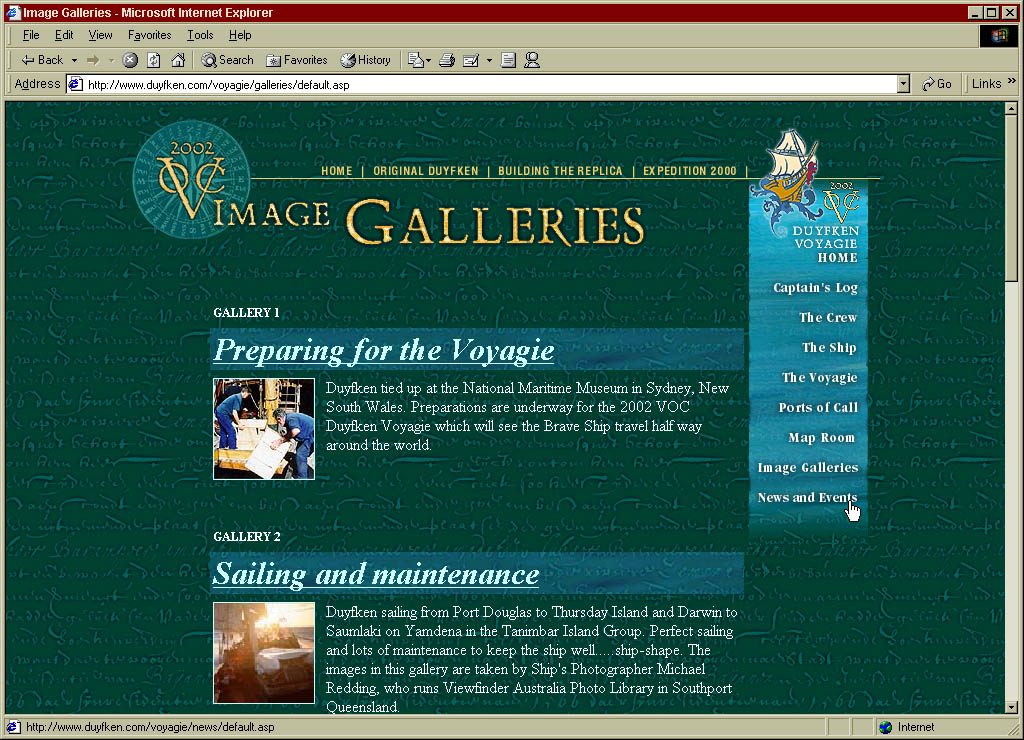Open the Tools menu
The image size is (1024, 740).
tap(200, 35)
